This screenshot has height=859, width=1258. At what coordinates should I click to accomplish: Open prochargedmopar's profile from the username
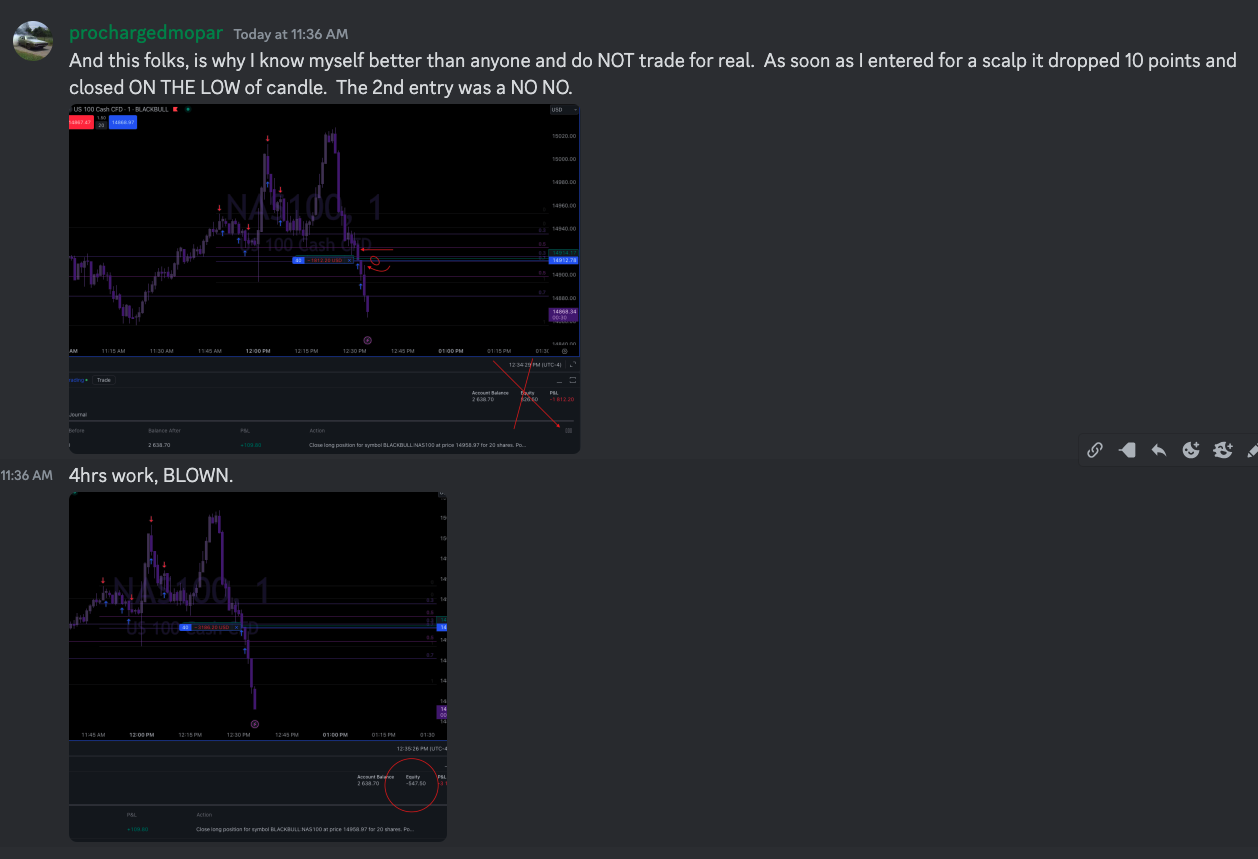pyautogui.click(x=145, y=32)
